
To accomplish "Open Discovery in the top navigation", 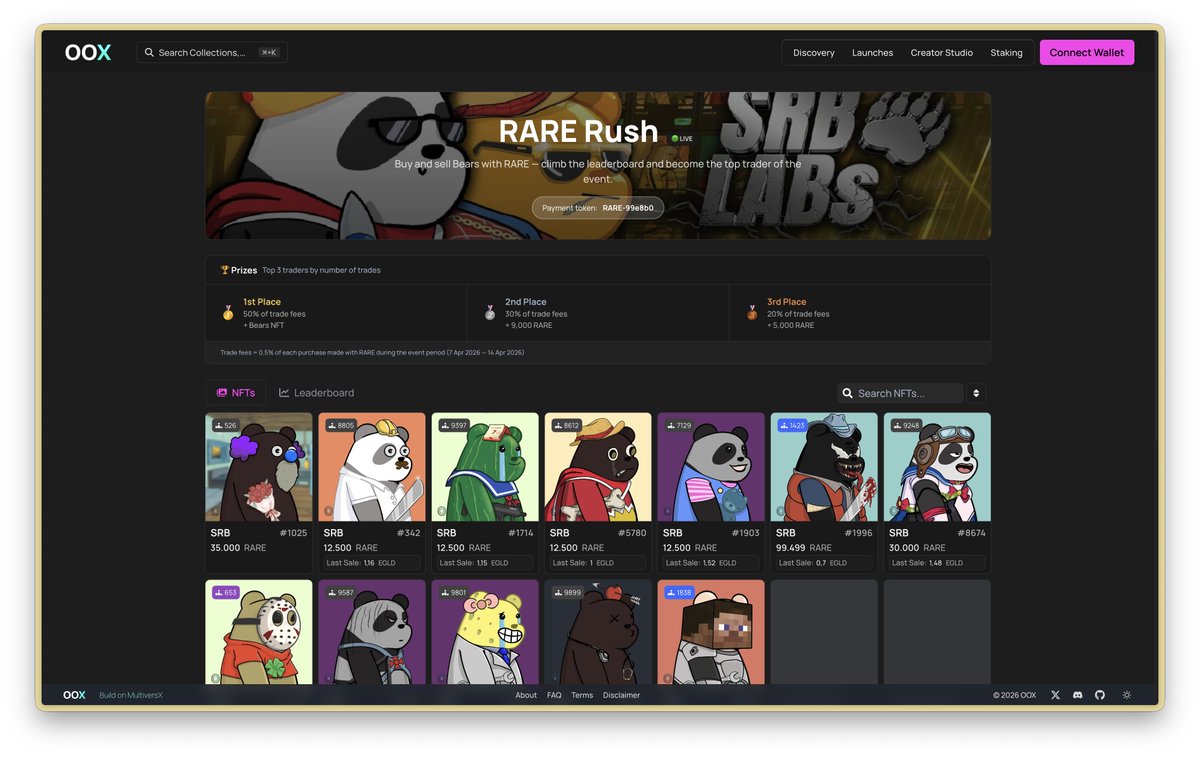I will point(814,53).
